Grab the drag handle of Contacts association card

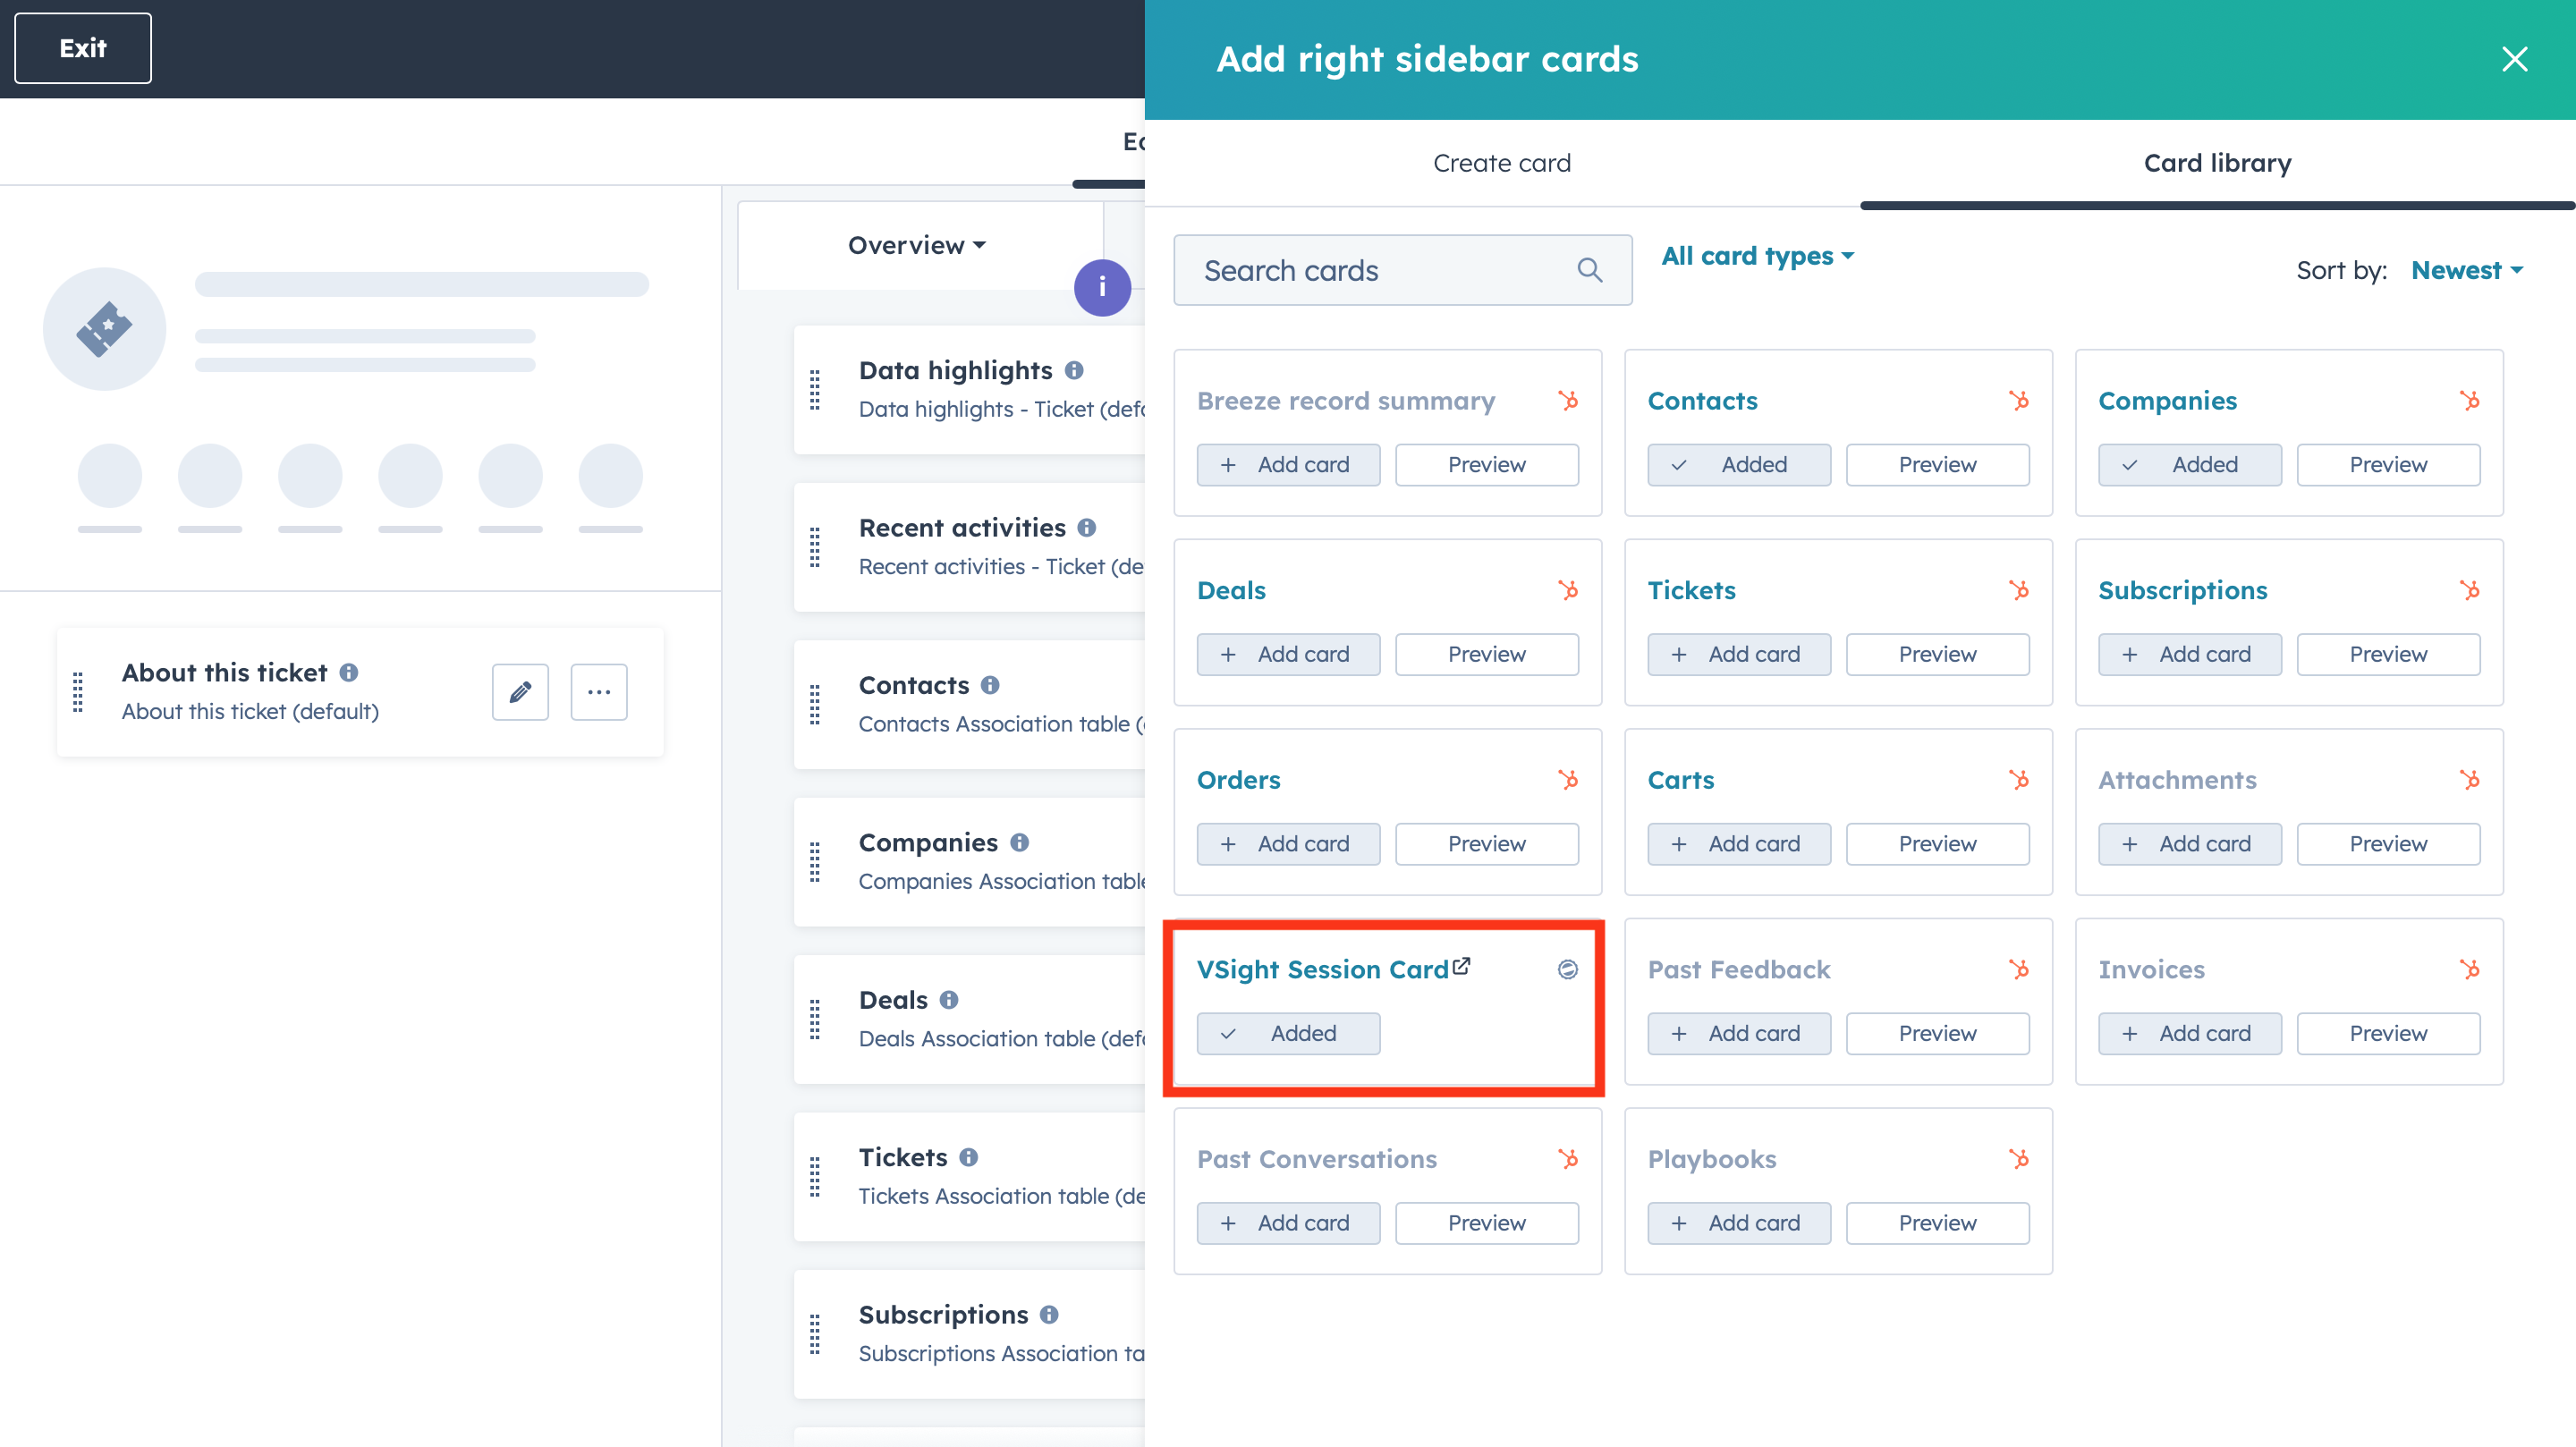pos(815,705)
